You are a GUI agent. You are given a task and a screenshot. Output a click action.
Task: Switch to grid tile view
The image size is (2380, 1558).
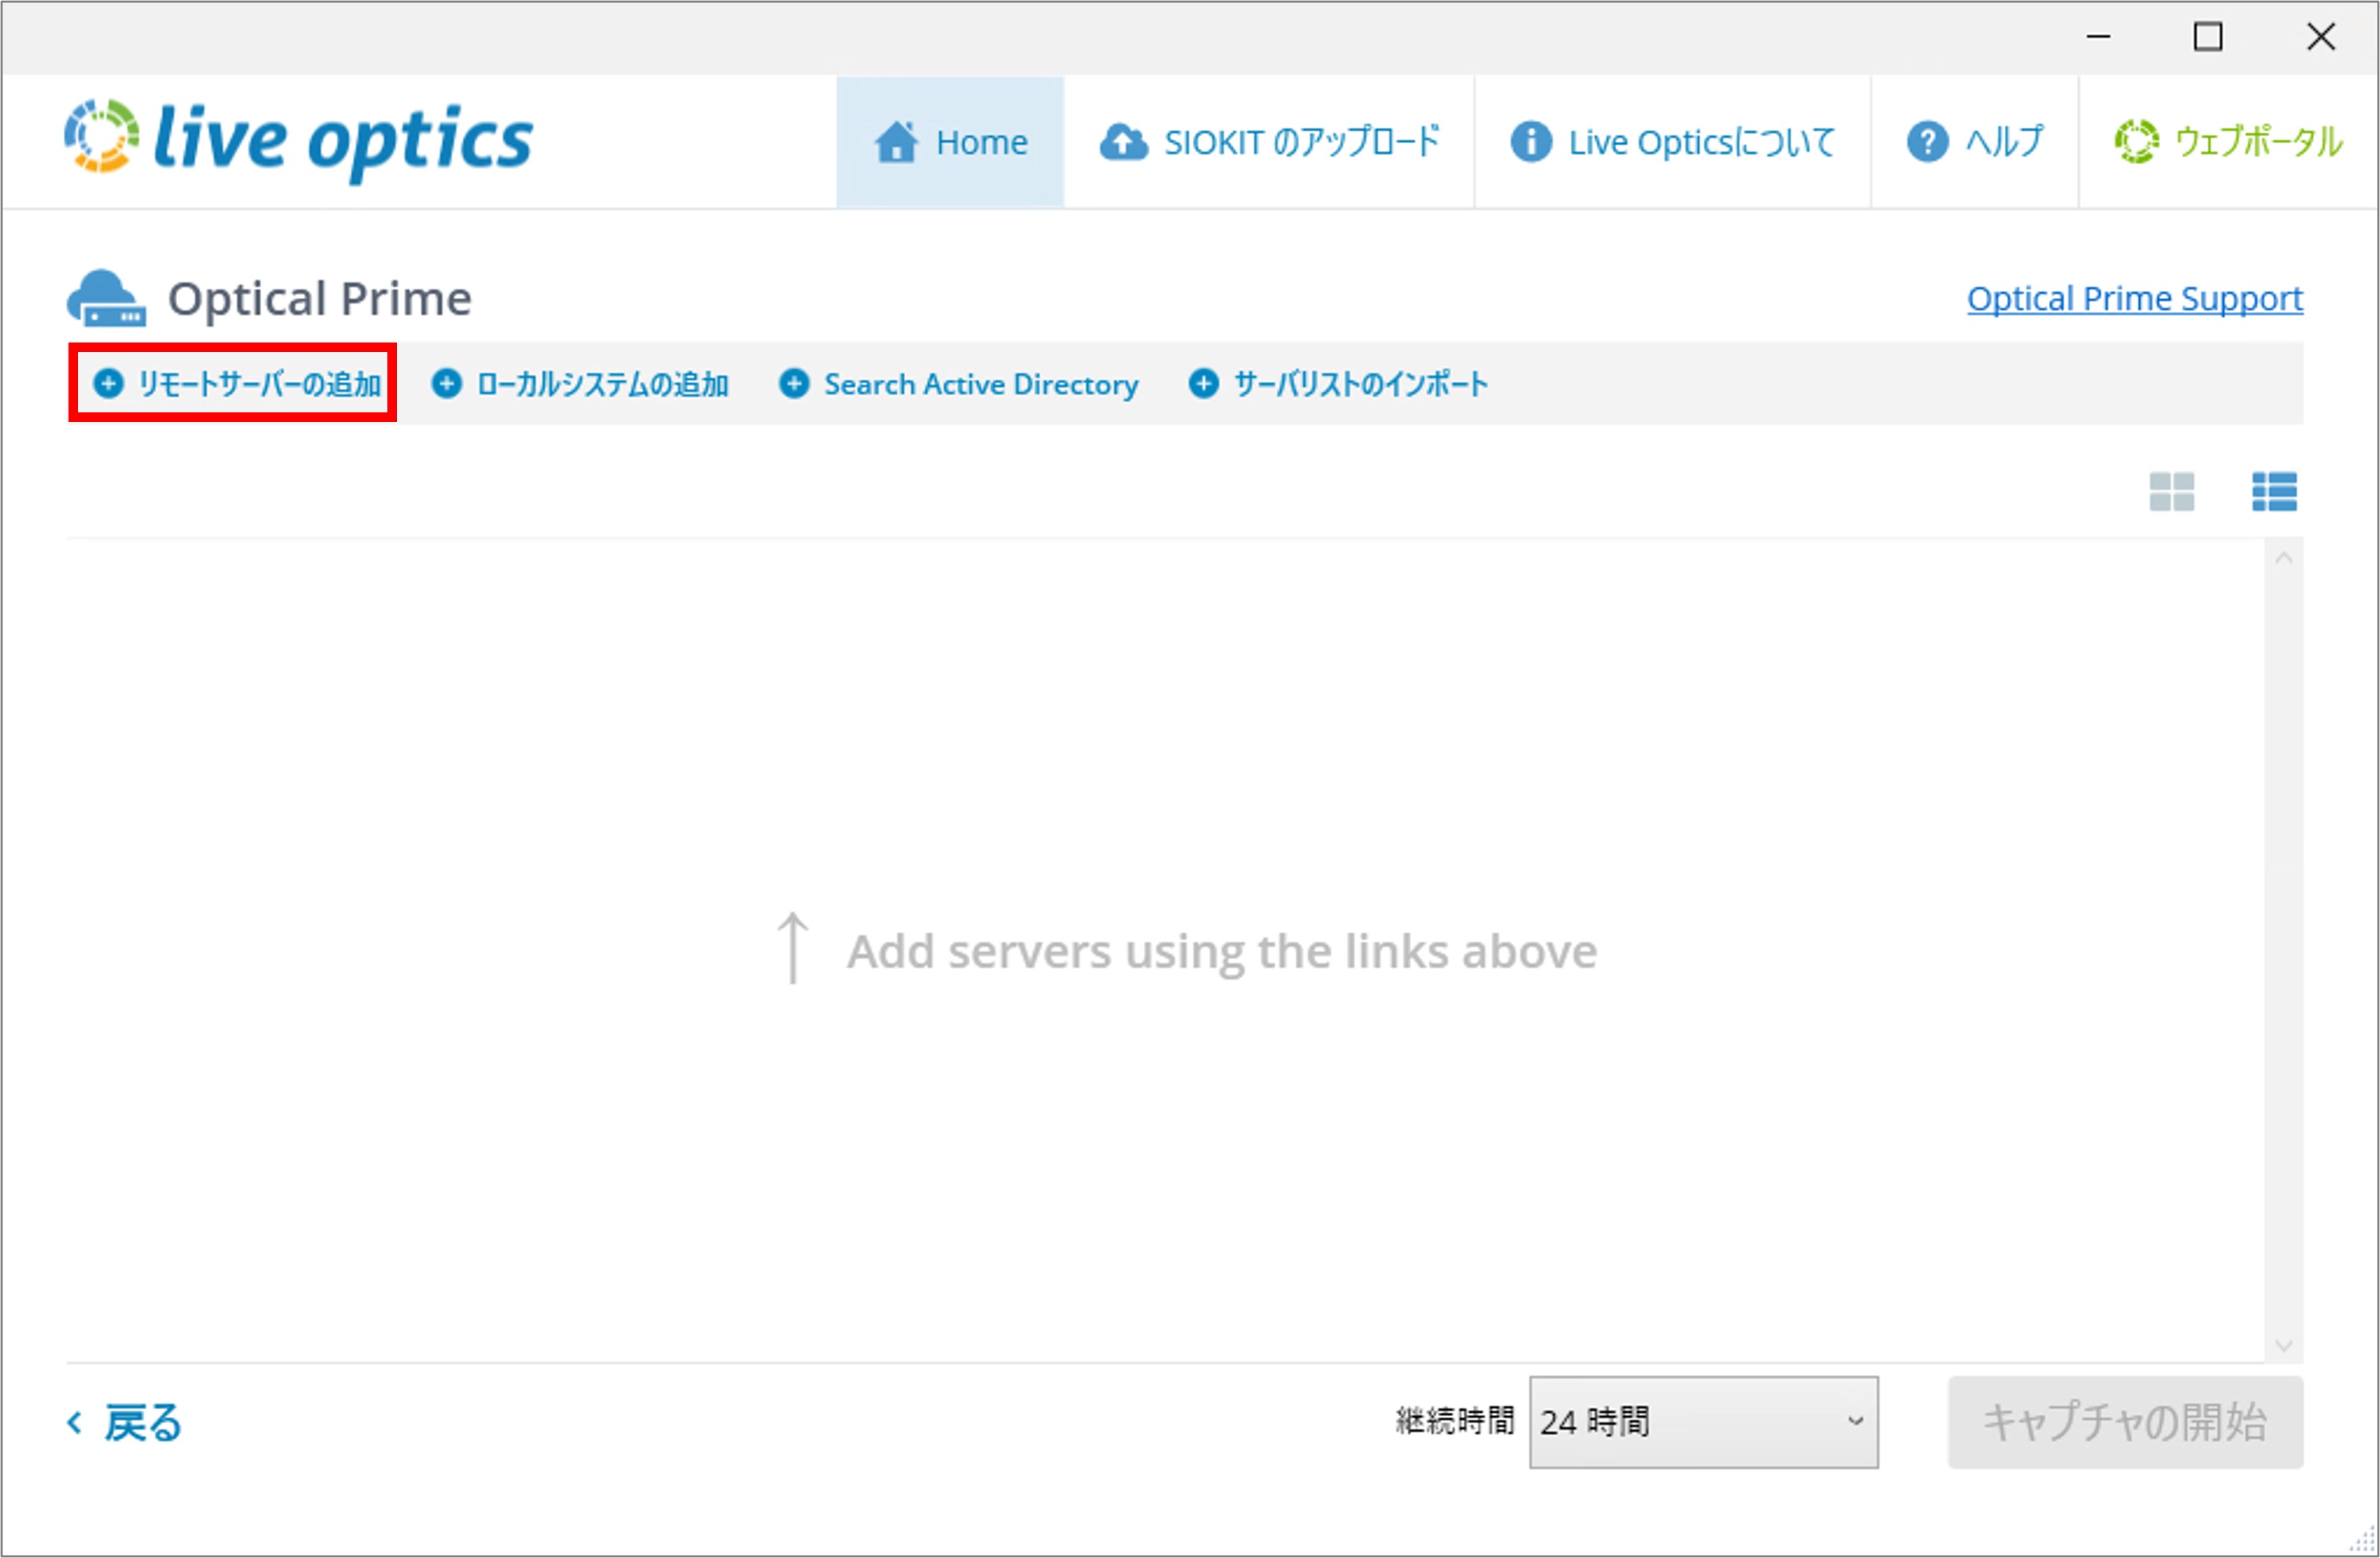tap(2171, 492)
